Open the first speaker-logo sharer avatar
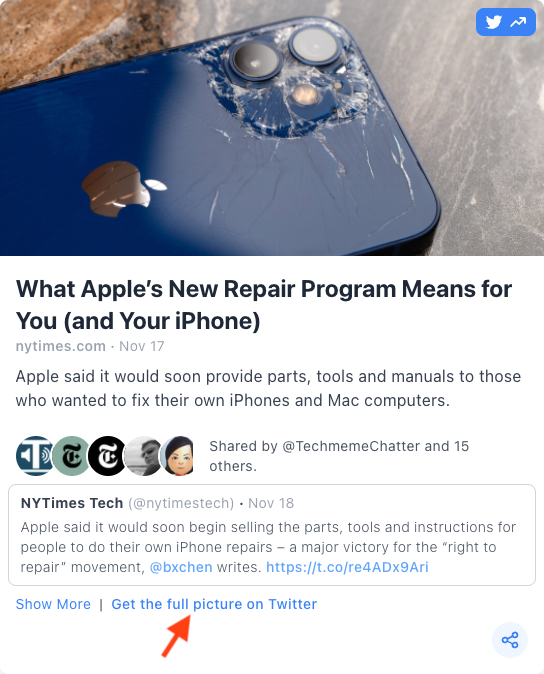 pyautogui.click(x=34, y=456)
